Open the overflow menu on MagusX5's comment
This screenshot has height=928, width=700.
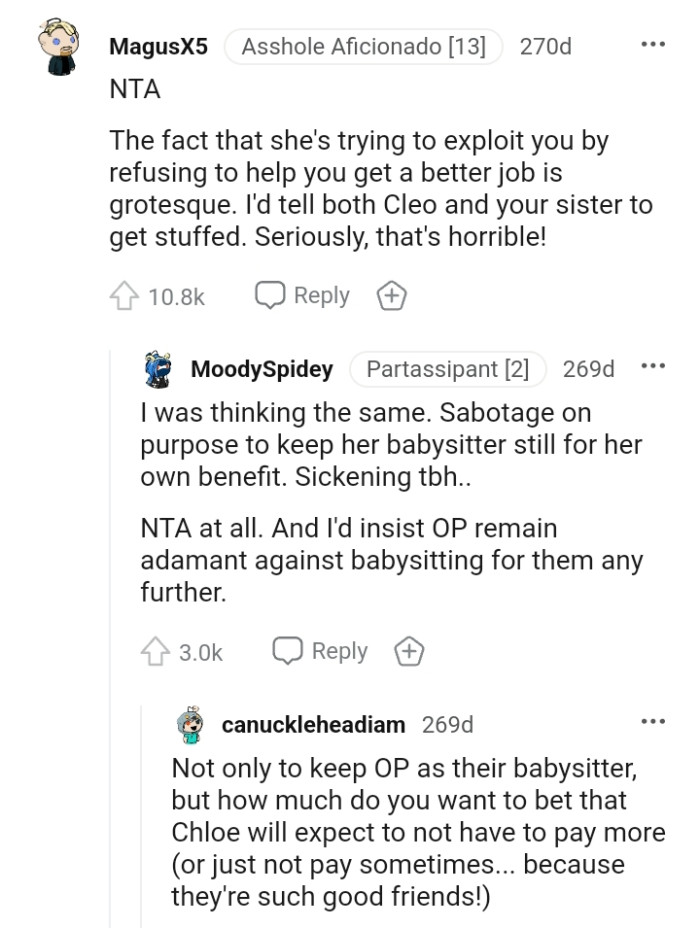click(x=655, y=42)
